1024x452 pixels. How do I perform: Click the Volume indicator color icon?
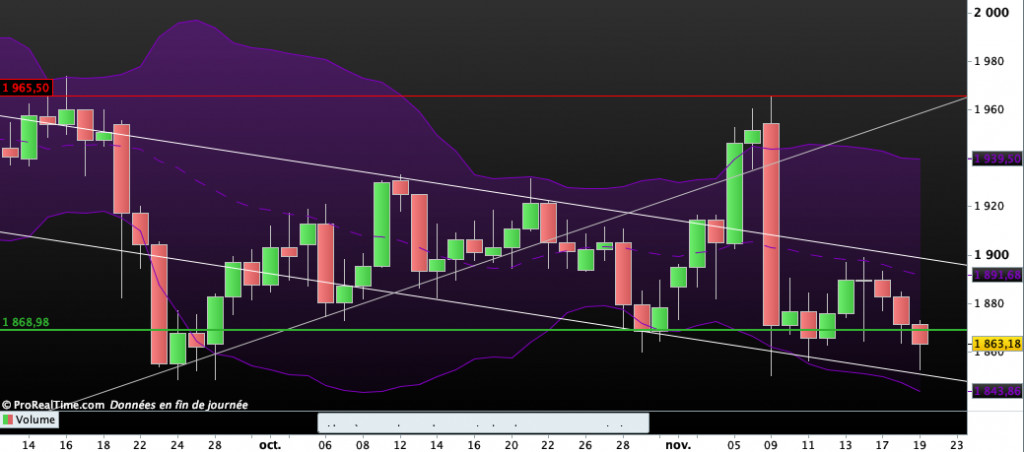[6, 421]
